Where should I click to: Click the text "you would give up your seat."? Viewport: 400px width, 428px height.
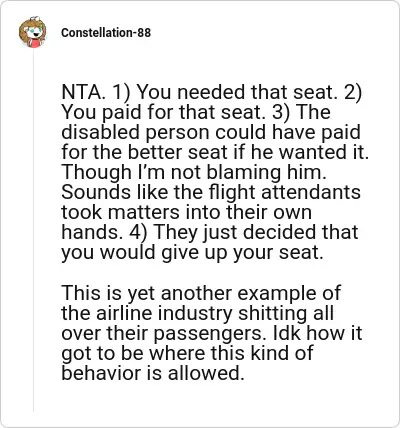[x=192, y=253]
